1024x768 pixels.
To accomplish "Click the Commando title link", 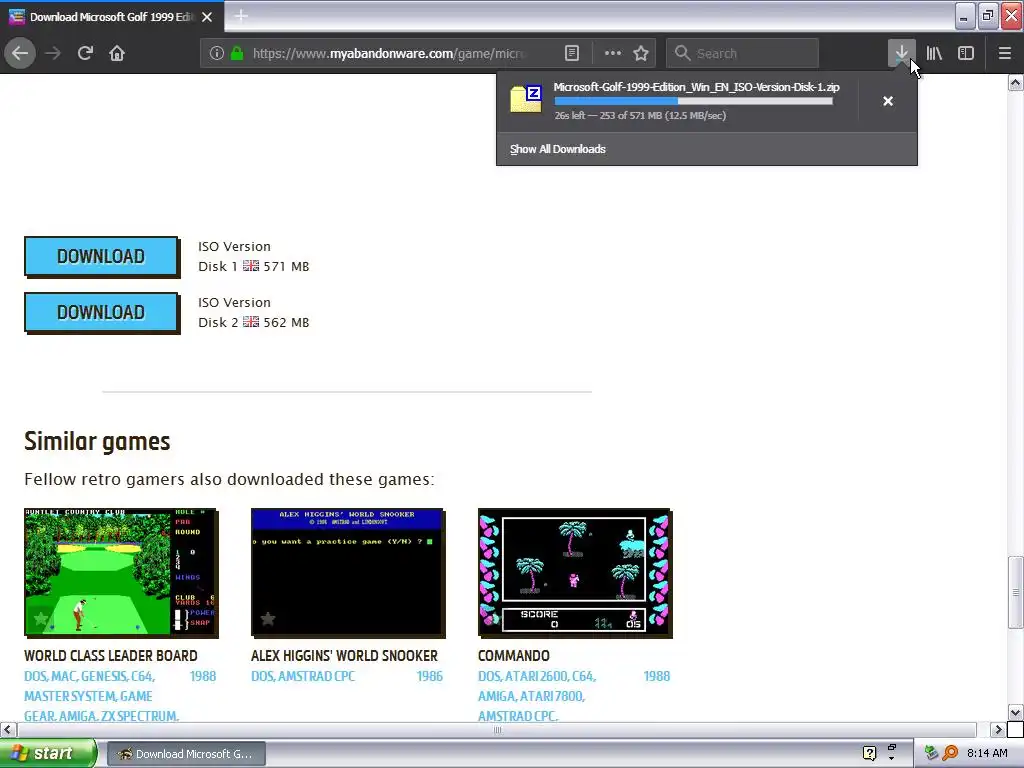I will 514,656.
